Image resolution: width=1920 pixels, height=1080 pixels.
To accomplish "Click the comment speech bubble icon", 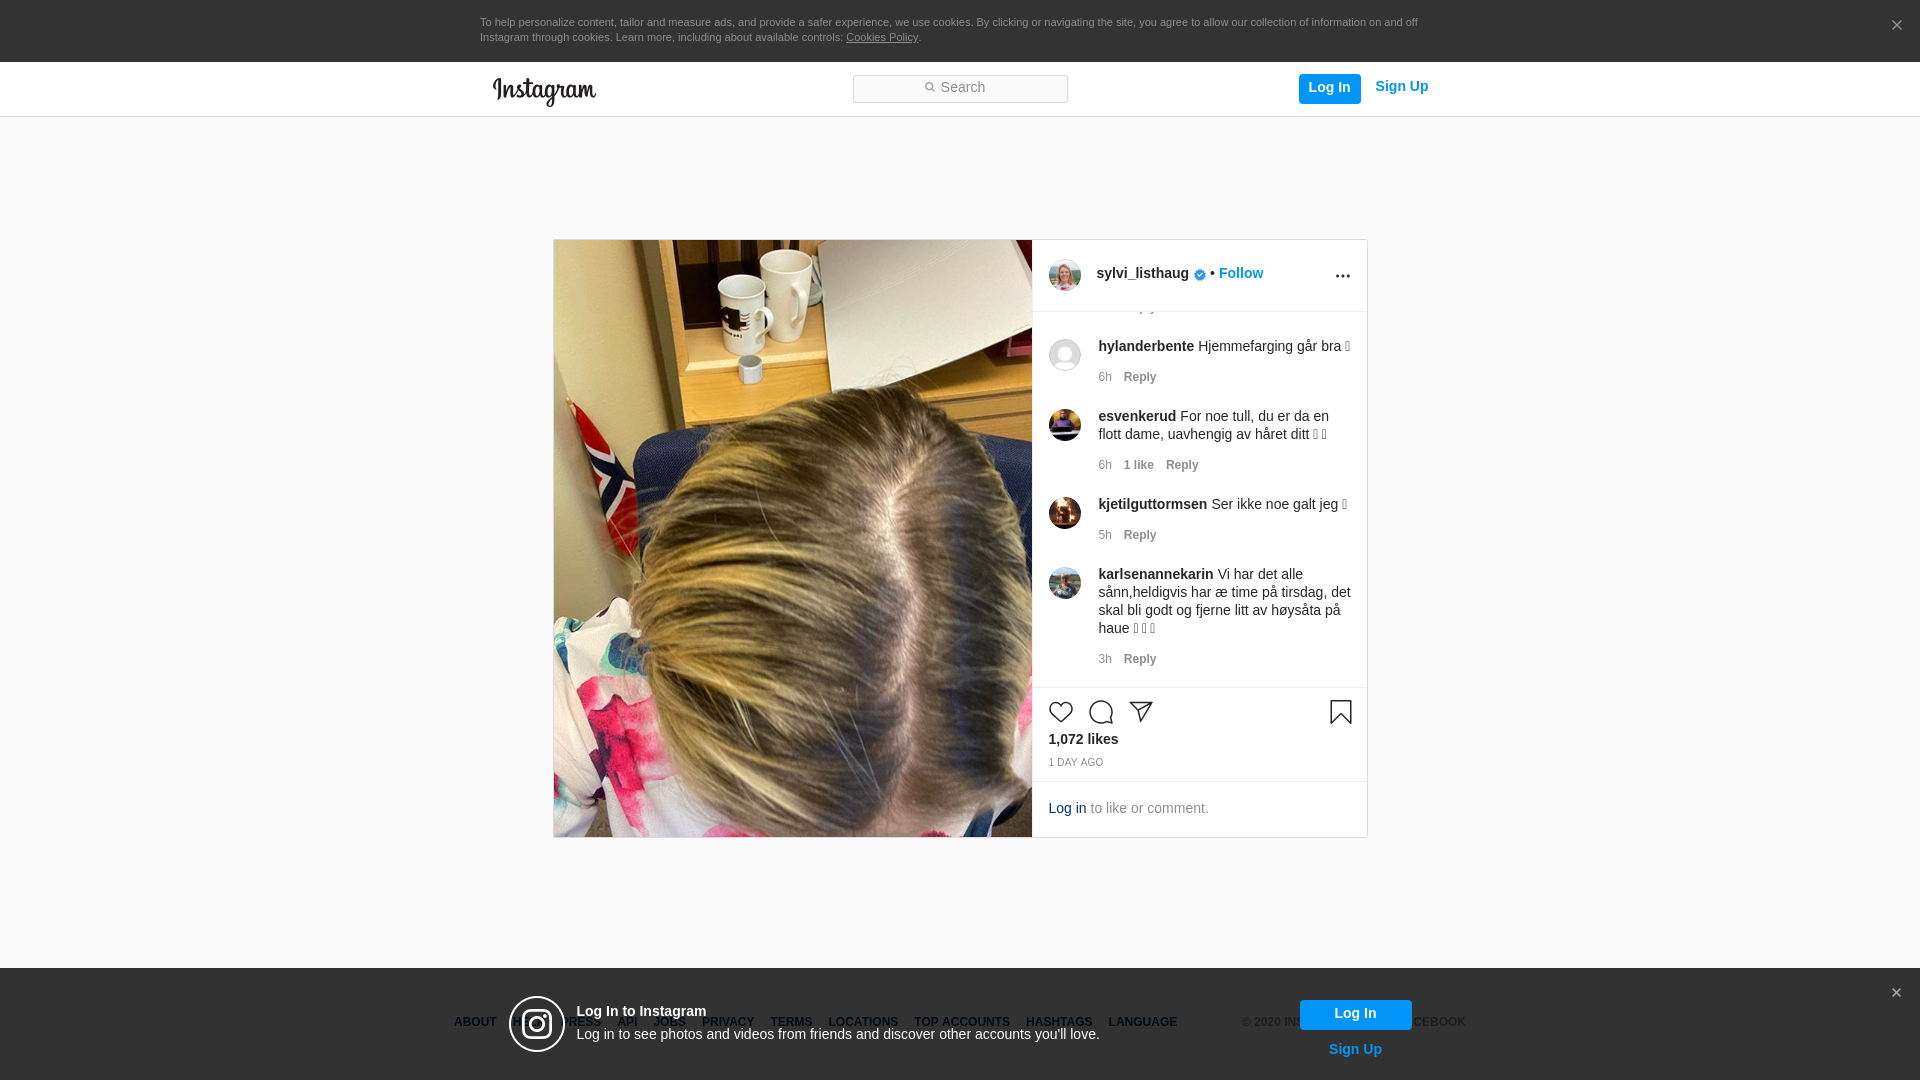I will pyautogui.click(x=1100, y=712).
